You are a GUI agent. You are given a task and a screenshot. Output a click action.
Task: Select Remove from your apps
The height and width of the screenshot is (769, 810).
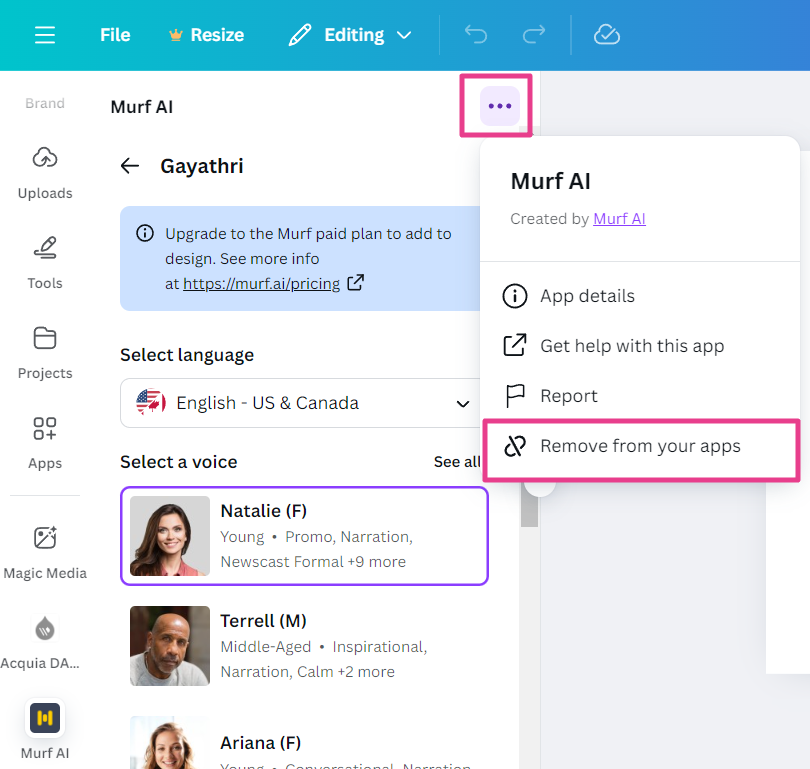(x=640, y=446)
